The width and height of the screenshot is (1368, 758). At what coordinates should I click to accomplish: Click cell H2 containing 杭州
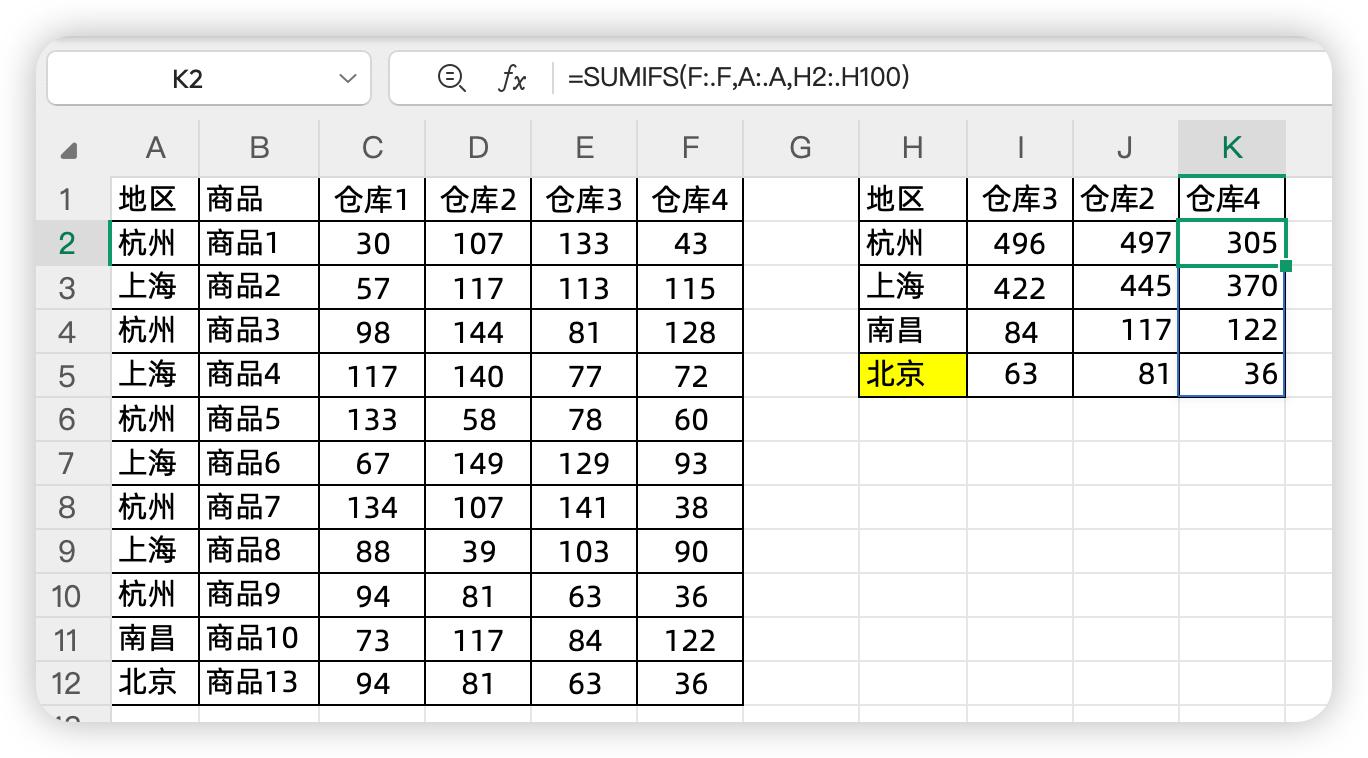click(x=912, y=243)
